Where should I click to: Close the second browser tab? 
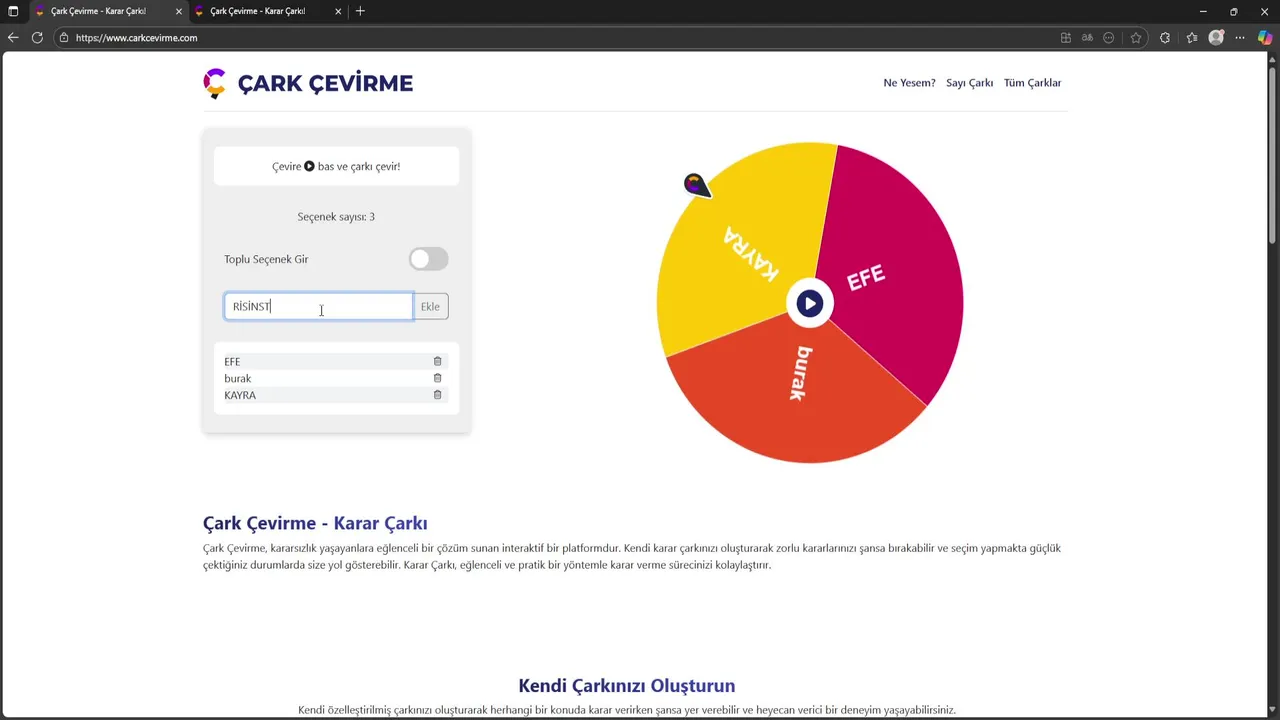coord(338,11)
